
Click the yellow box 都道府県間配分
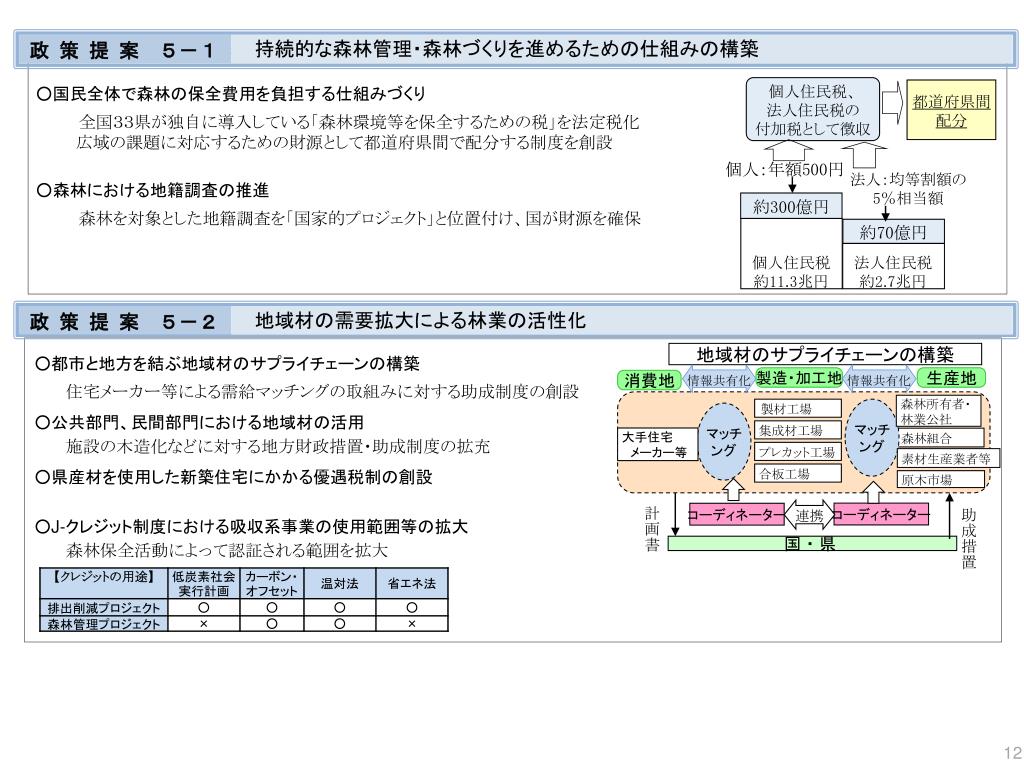click(x=951, y=111)
